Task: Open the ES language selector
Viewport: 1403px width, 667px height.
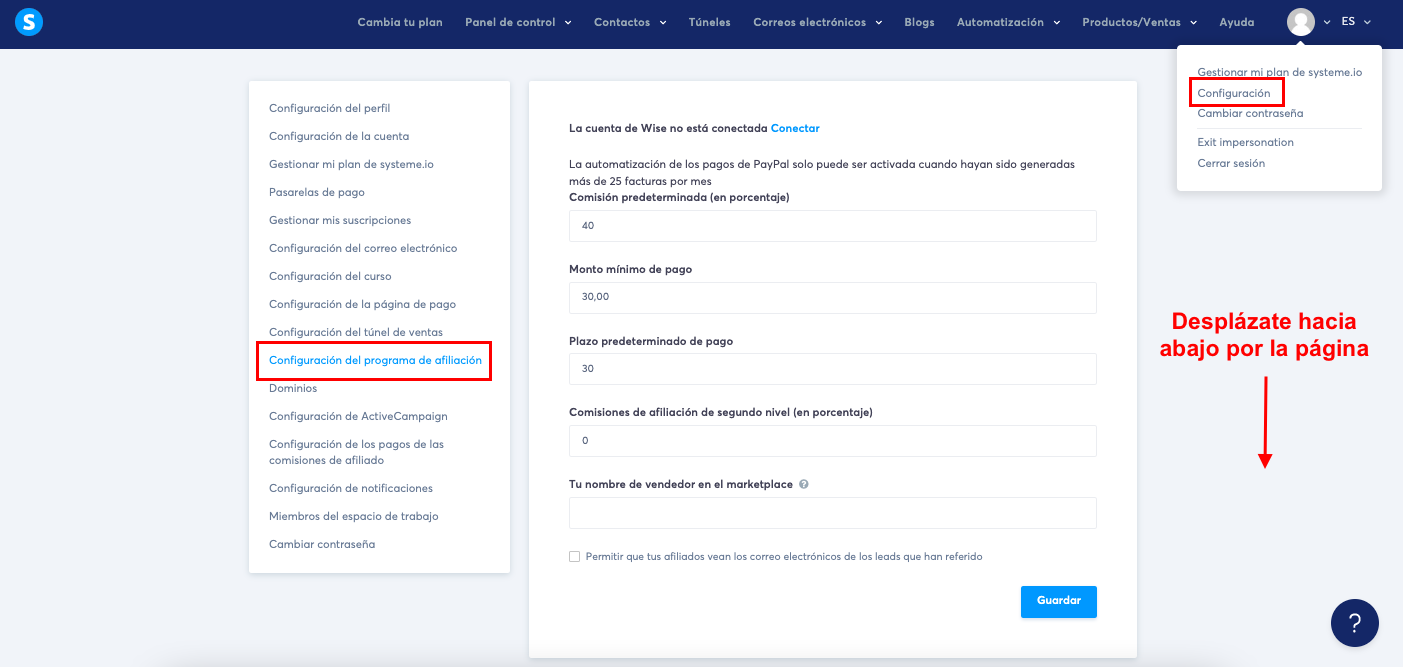Action: (1356, 21)
